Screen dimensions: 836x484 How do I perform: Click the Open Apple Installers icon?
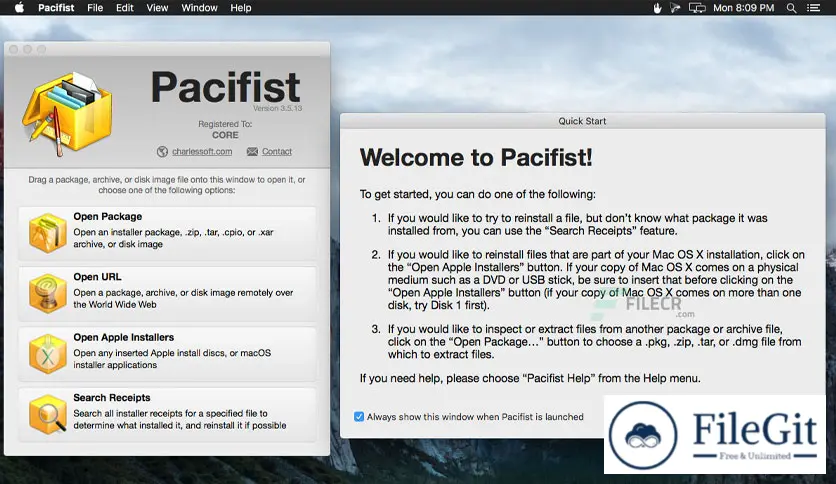point(47,354)
